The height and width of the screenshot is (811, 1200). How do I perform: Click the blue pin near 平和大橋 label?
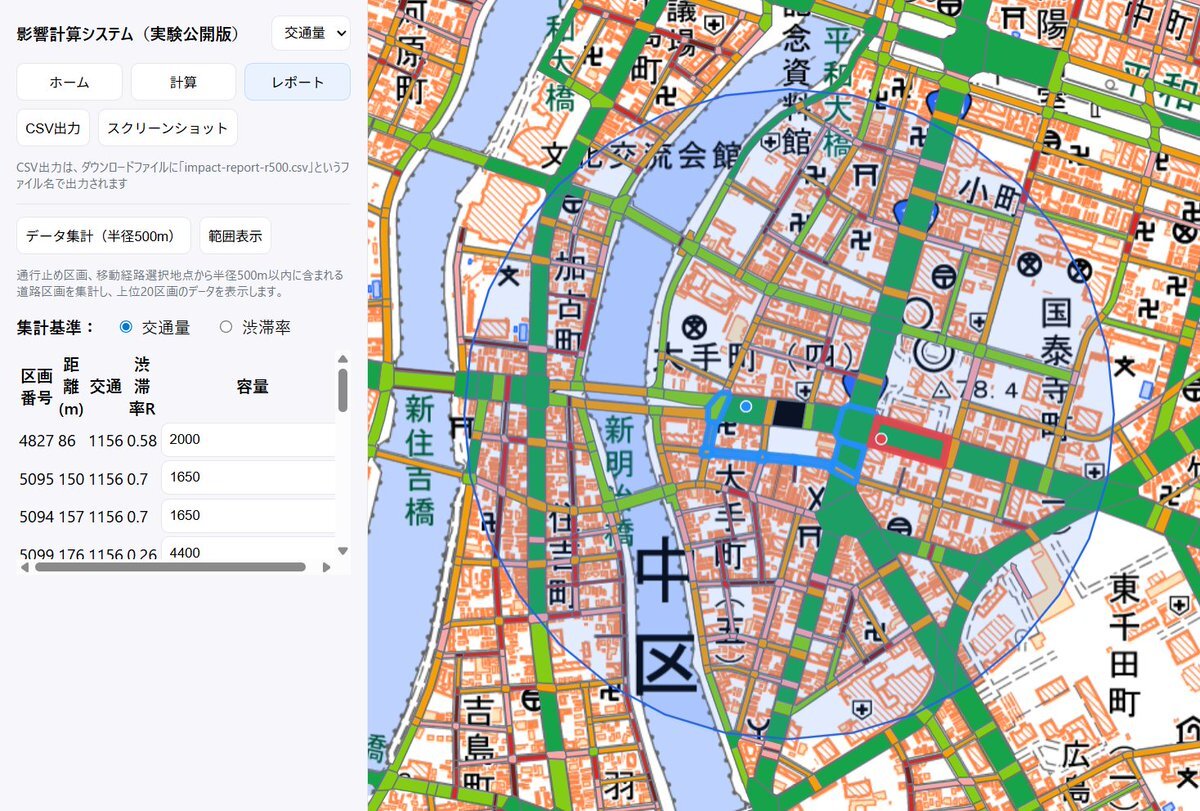(950, 100)
